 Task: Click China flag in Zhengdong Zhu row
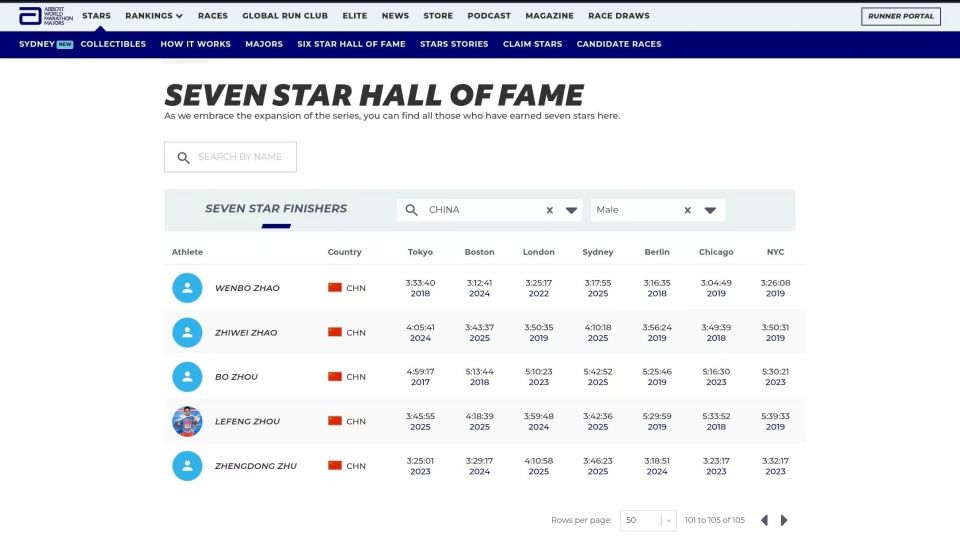(x=335, y=465)
